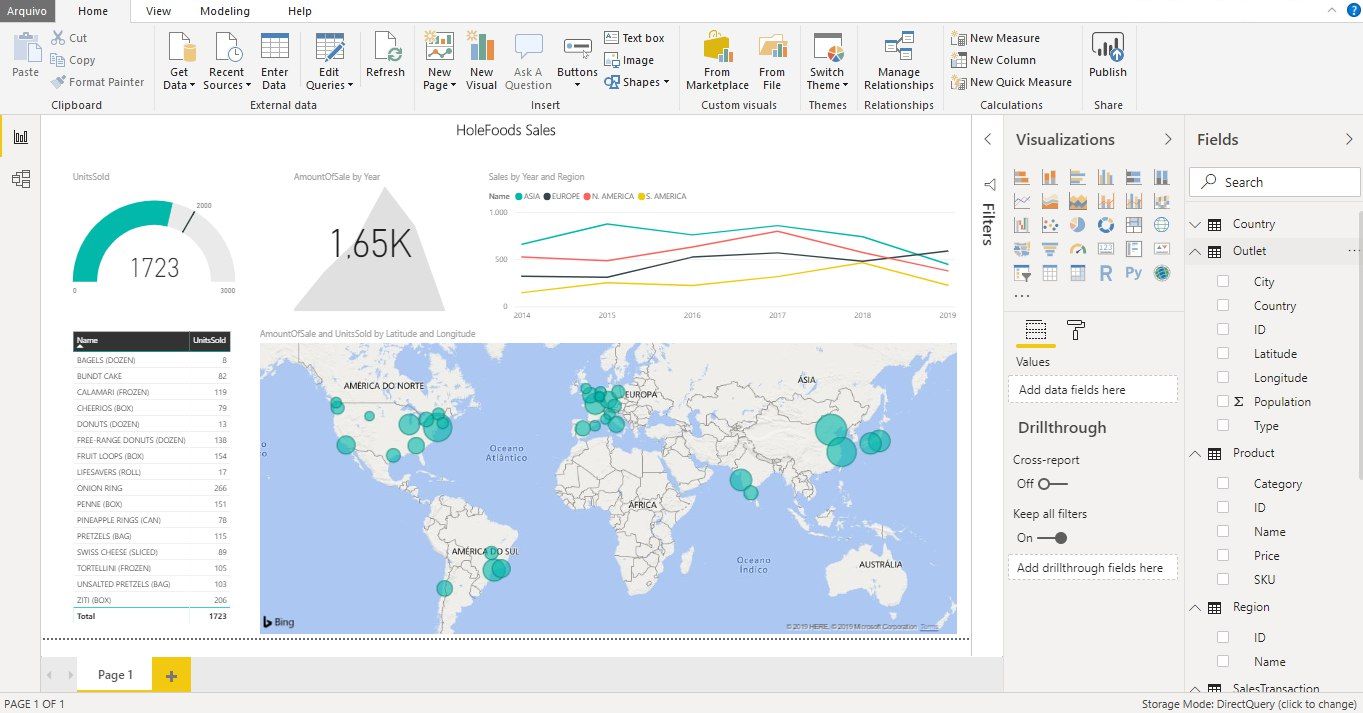Click the From Marketplace custom visuals icon
The width and height of the screenshot is (1363, 713).
pos(717,62)
